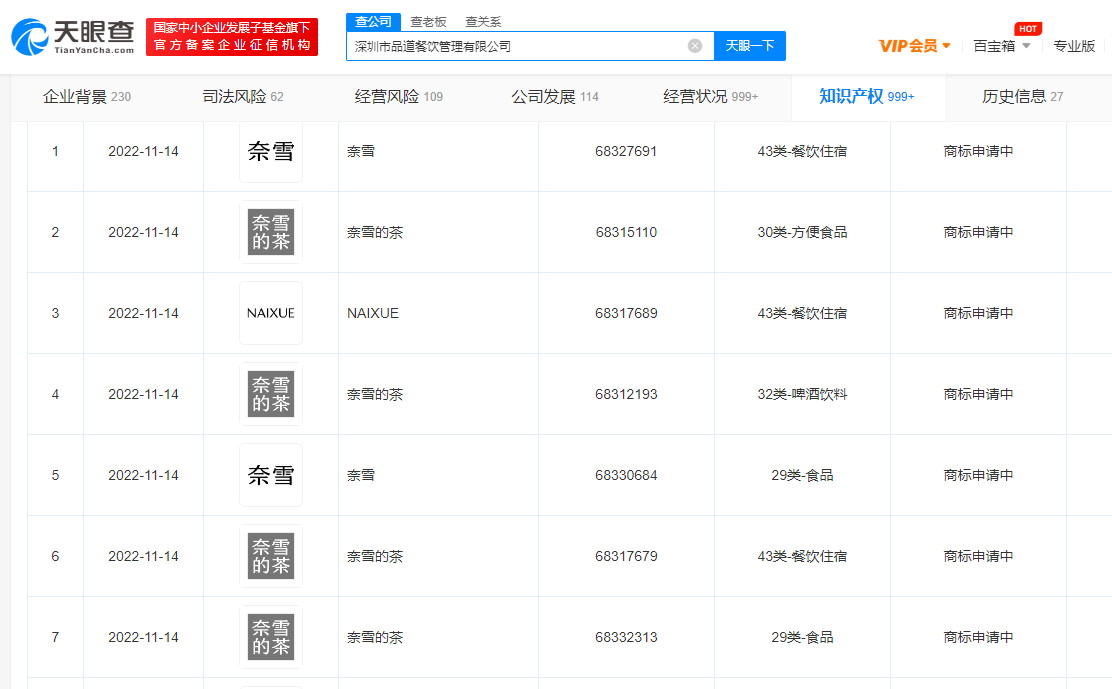Click the red 国家中小企业发展子基金旗下 banner
This screenshot has width=1112, height=689.
point(232,37)
